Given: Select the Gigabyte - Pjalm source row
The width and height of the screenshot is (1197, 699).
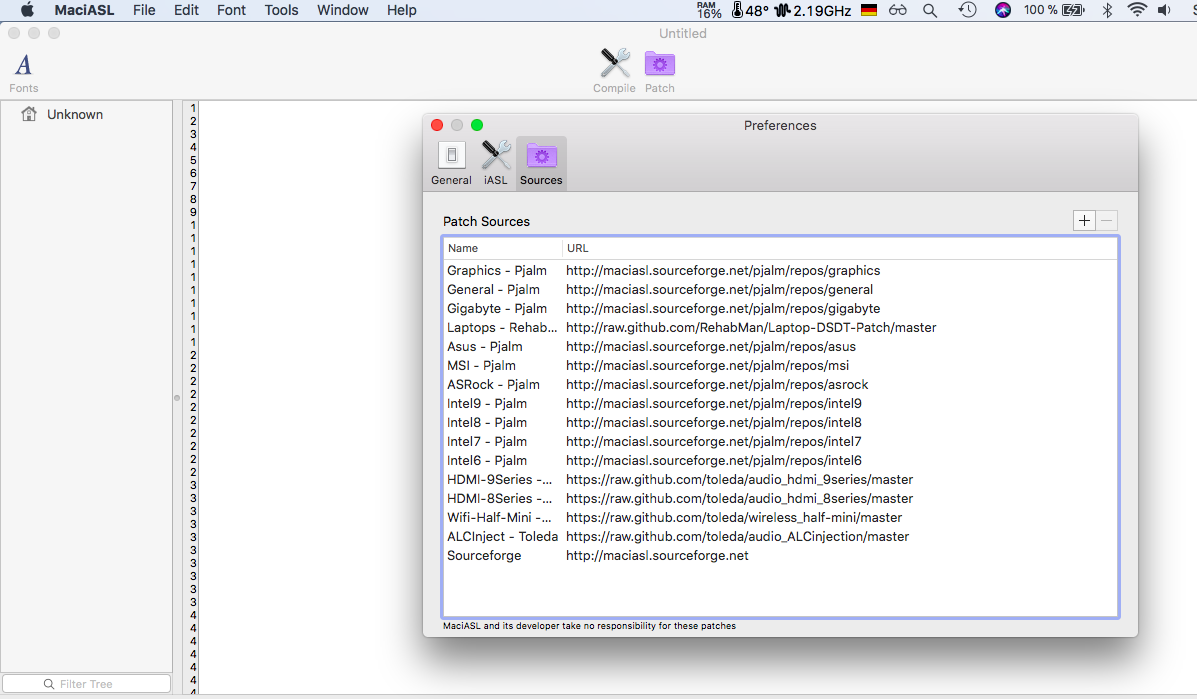Looking at the screenshot, I should [780, 308].
